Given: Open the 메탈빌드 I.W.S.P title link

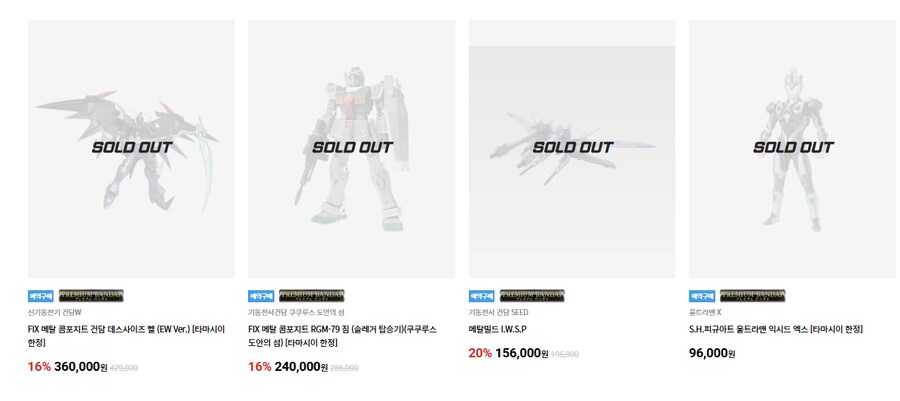Looking at the screenshot, I should (498, 329).
